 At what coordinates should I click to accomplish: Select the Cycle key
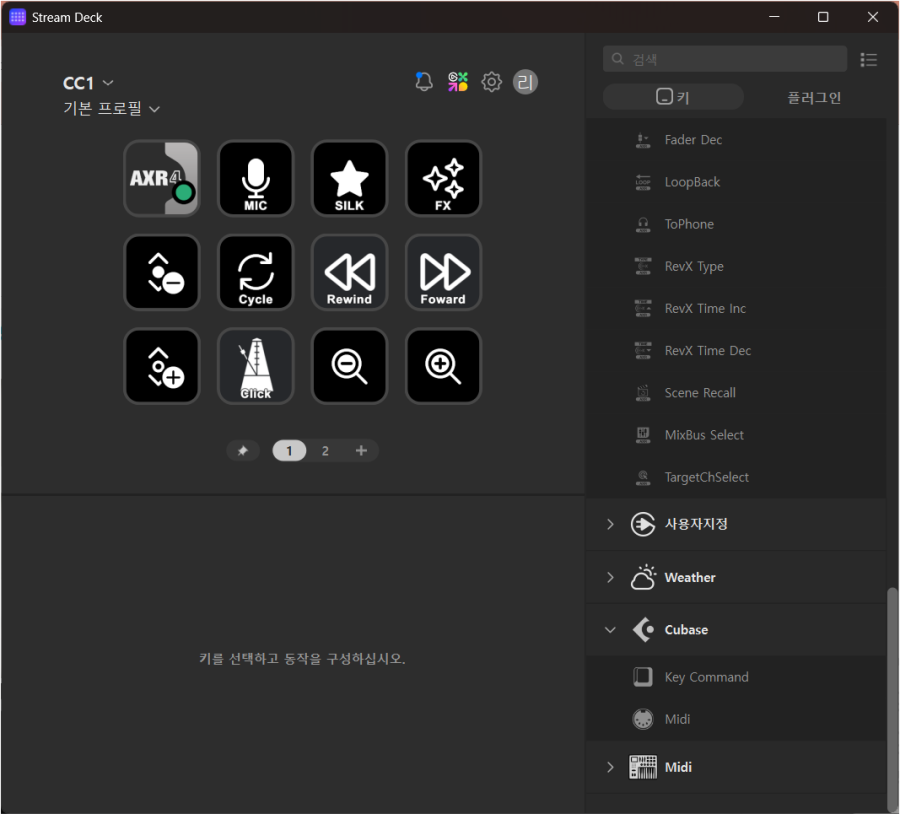point(255,272)
